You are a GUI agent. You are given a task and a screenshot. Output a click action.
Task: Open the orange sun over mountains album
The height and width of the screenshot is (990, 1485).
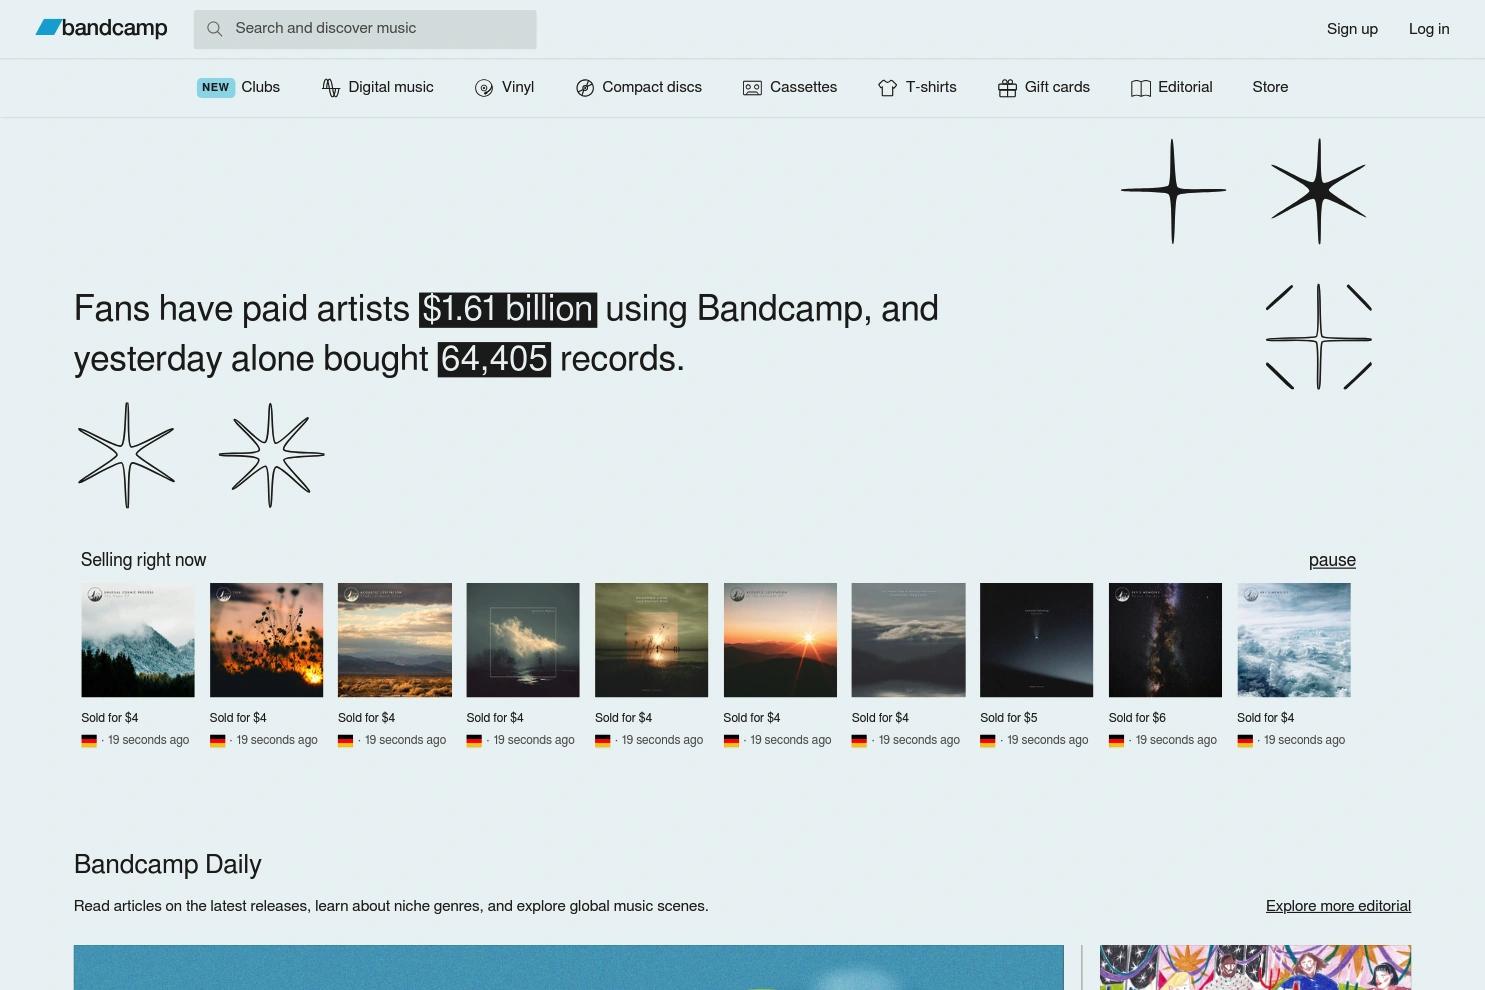pos(780,640)
